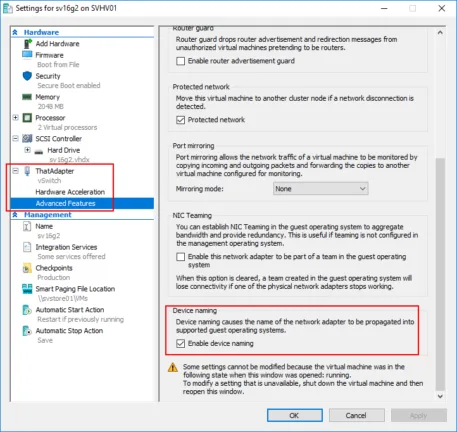
Task: Click OK button
Action: click(x=295, y=415)
